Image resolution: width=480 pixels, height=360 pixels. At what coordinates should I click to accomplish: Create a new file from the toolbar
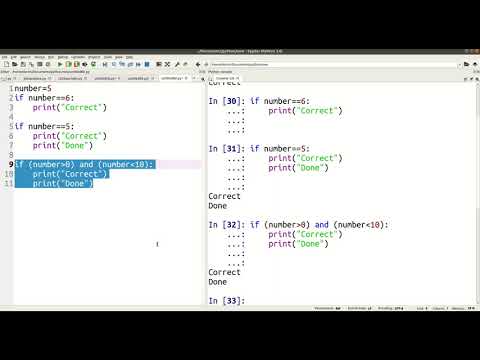point(6,64)
